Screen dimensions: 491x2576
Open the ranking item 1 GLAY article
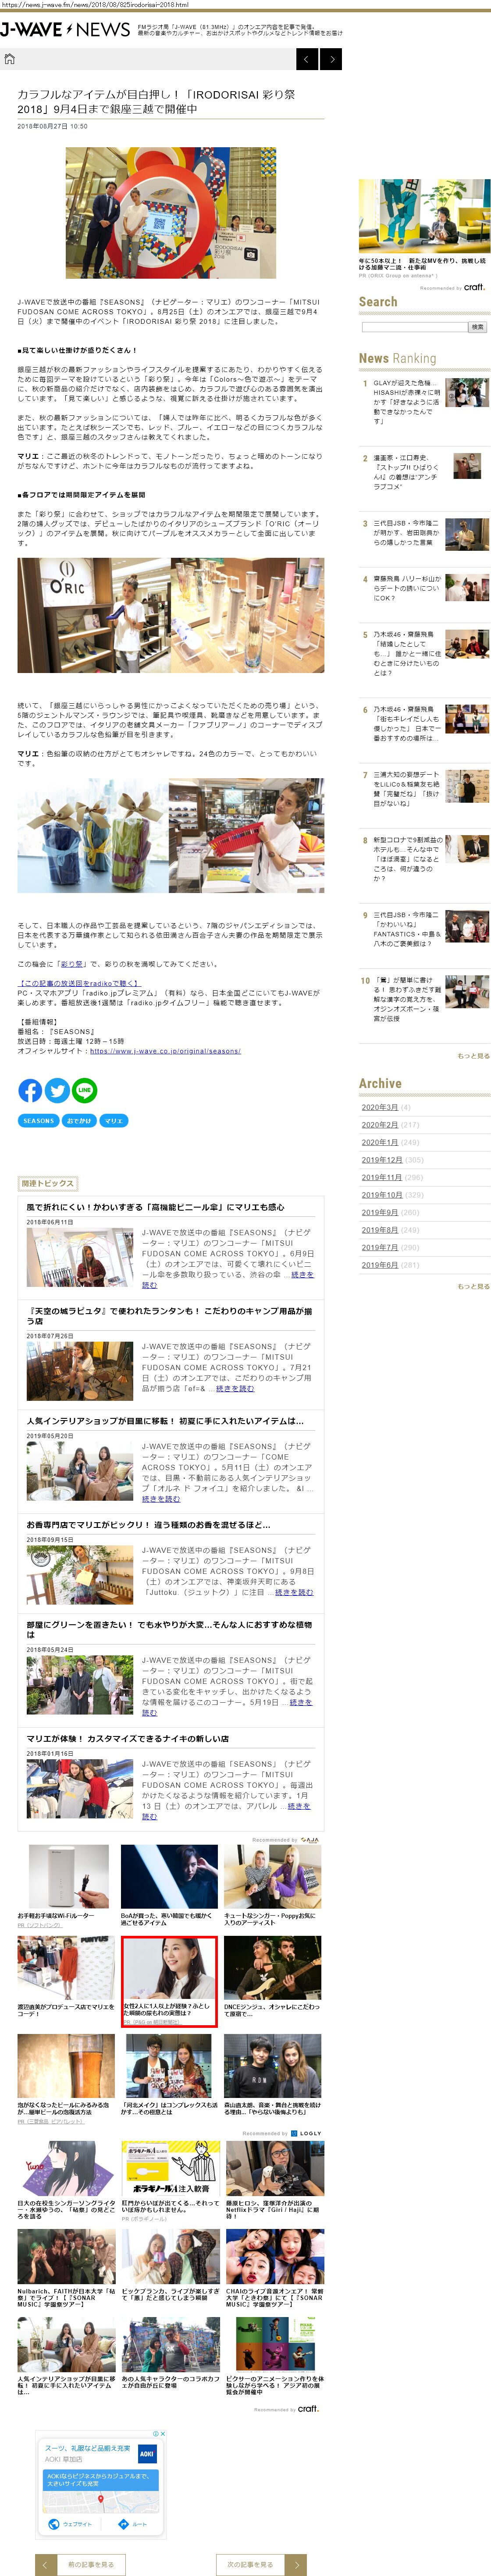pyautogui.click(x=407, y=401)
